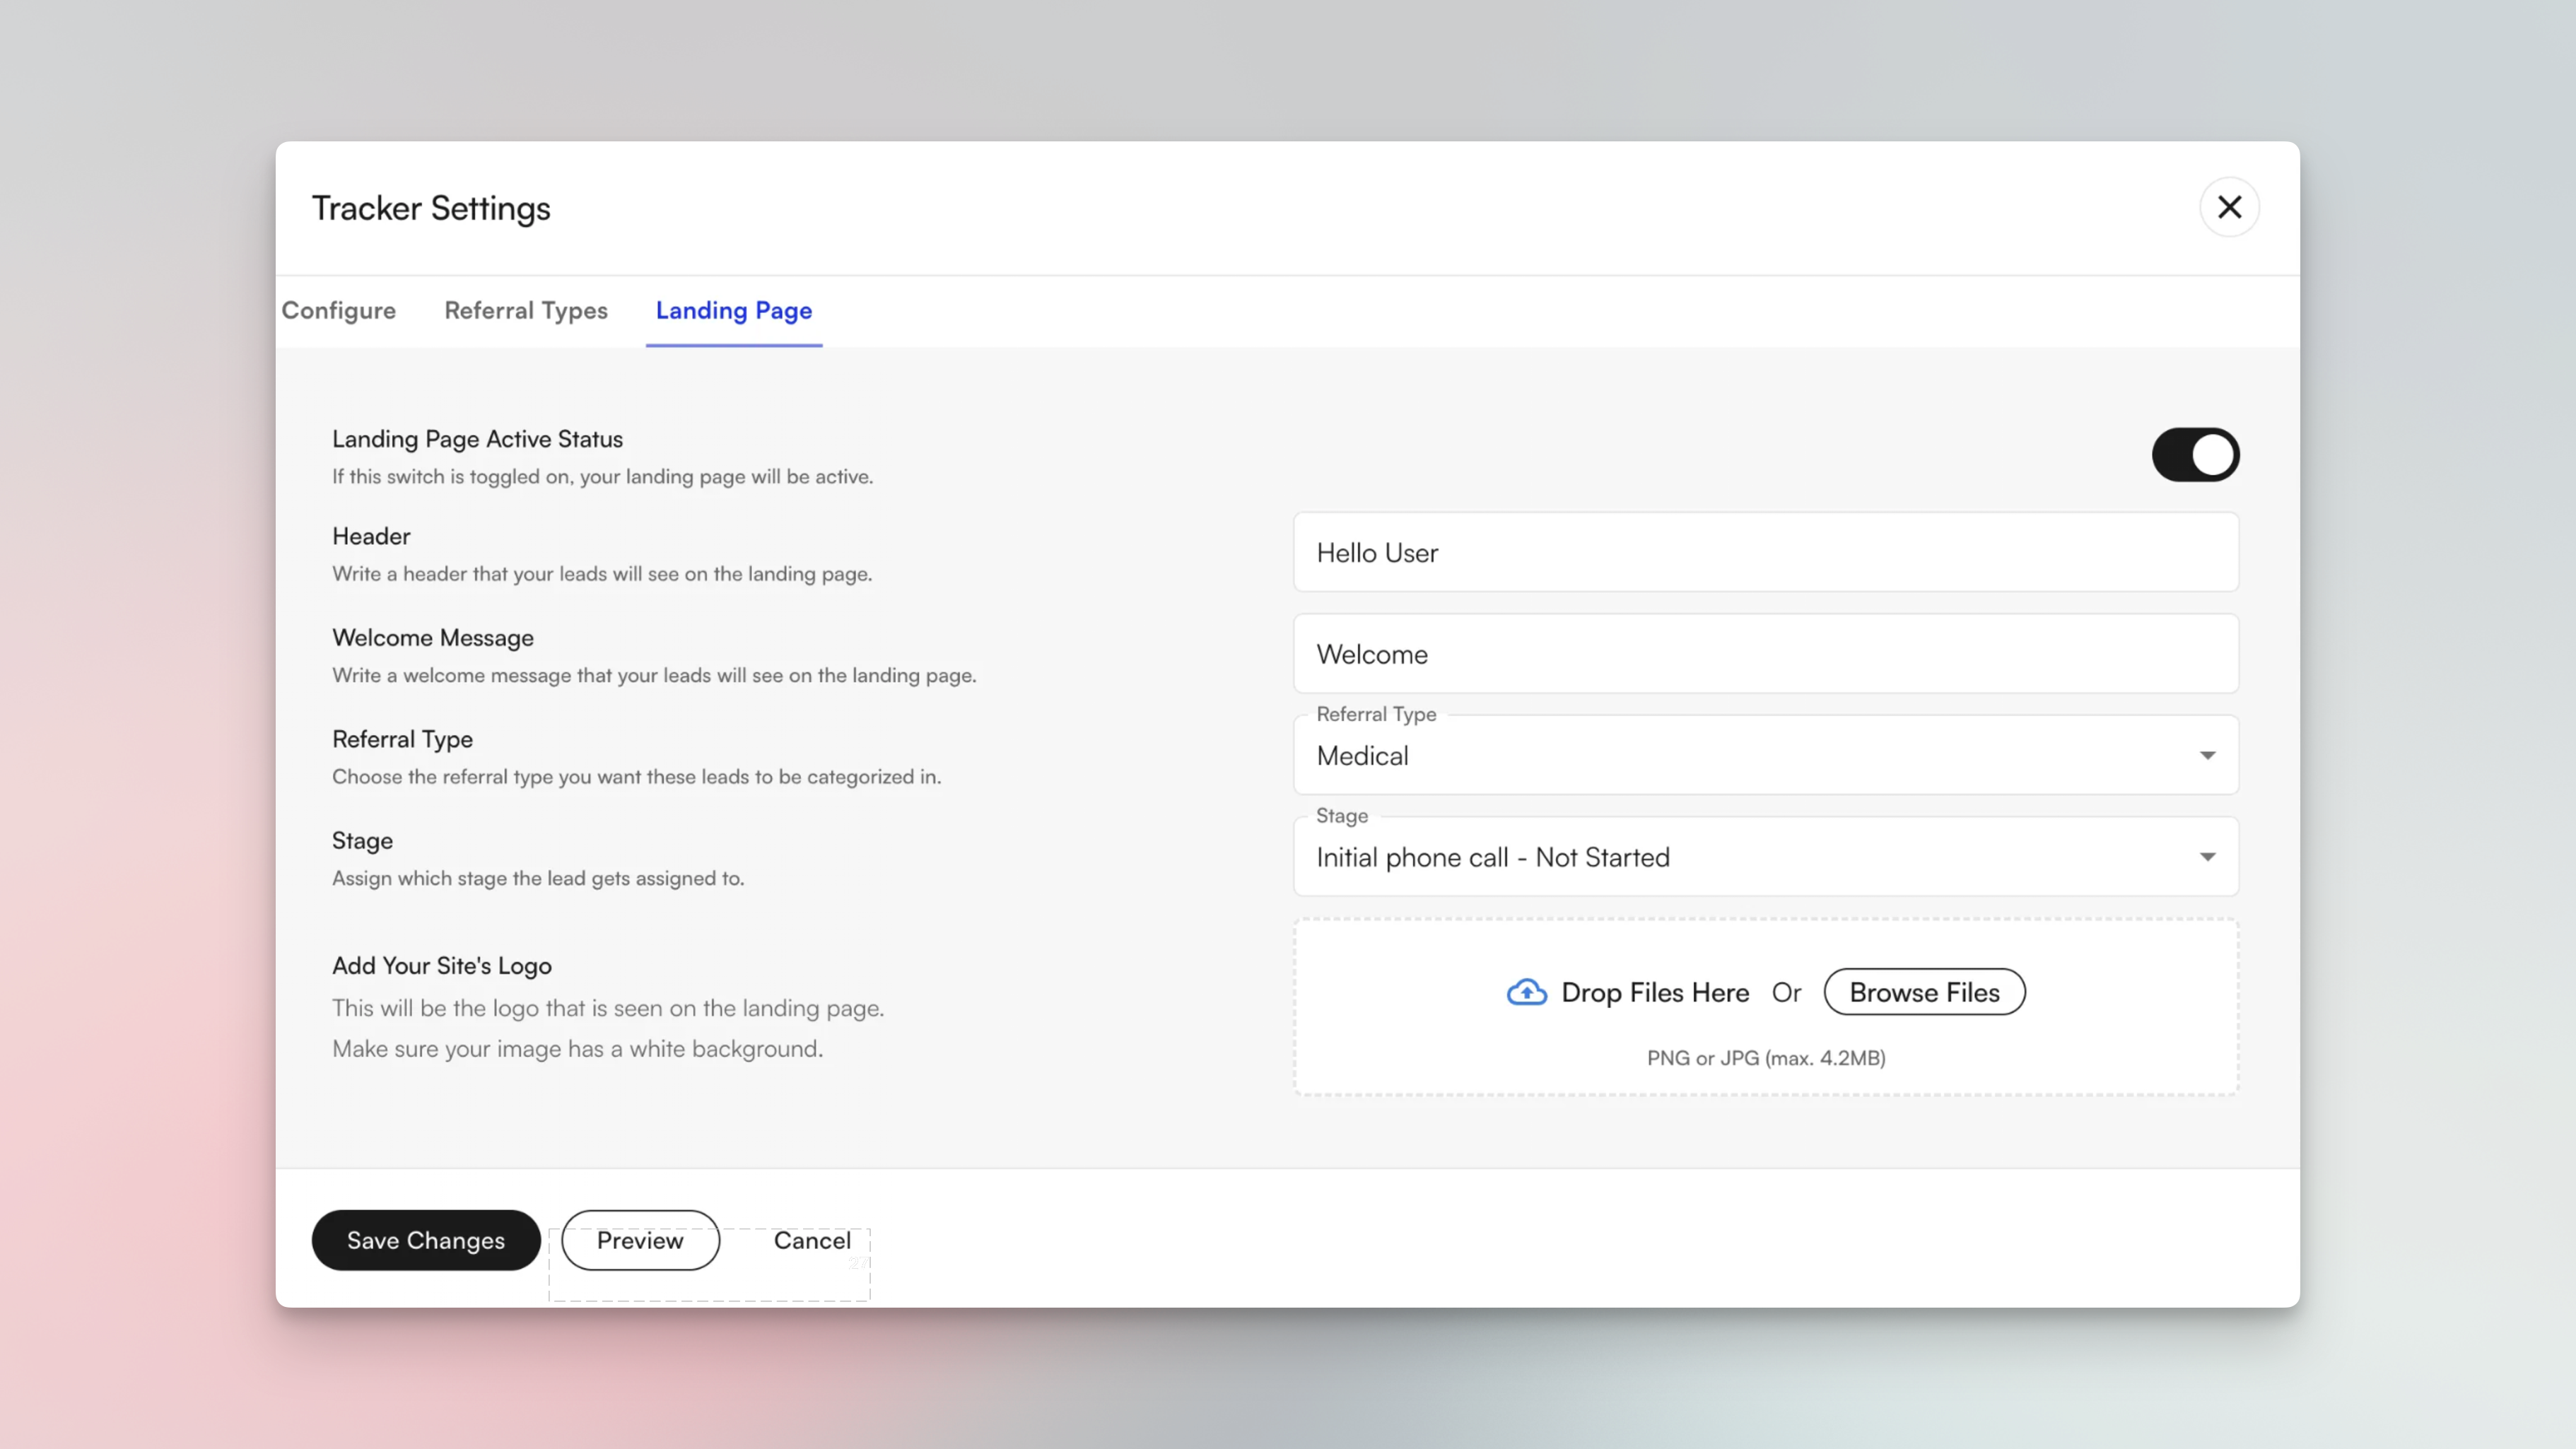The width and height of the screenshot is (2576, 1449).
Task: Select the Landing Page tab
Action: (x=733, y=311)
